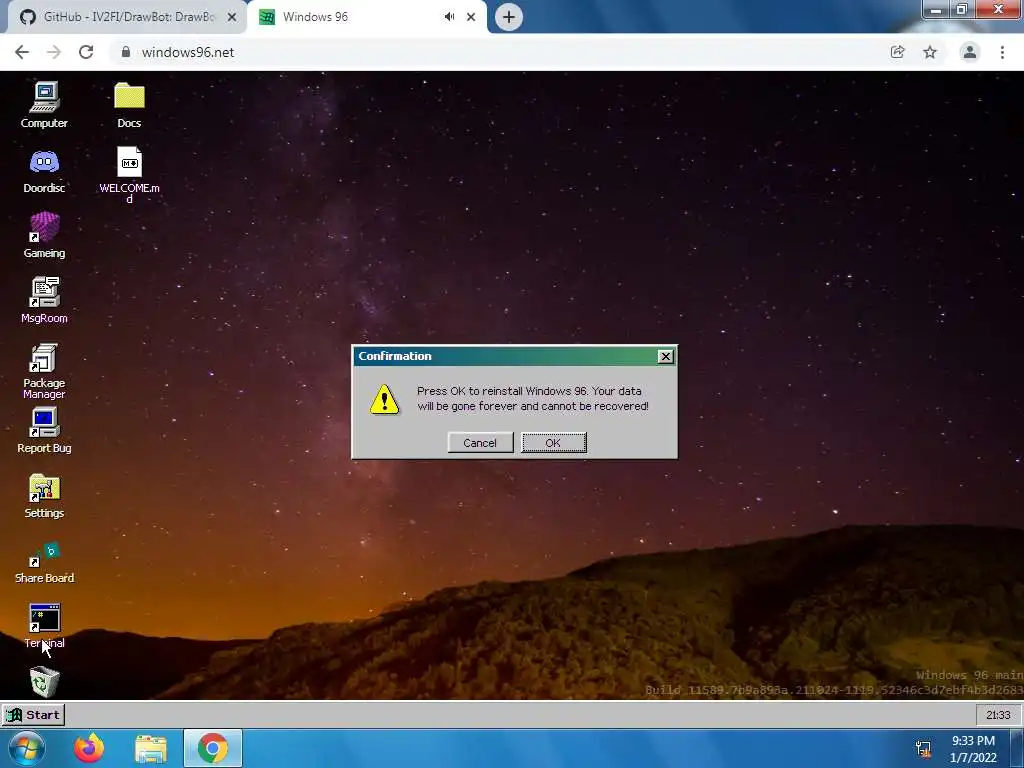Select the Share Board icon
This screenshot has width=1024, height=768.
click(x=44, y=562)
